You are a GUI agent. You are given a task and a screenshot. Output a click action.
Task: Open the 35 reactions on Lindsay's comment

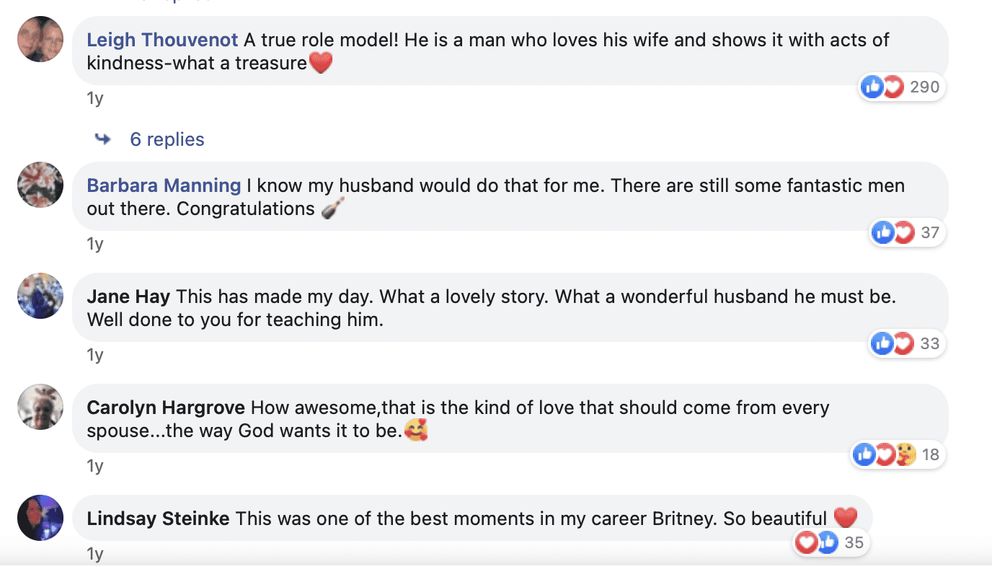[x=831, y=542]
